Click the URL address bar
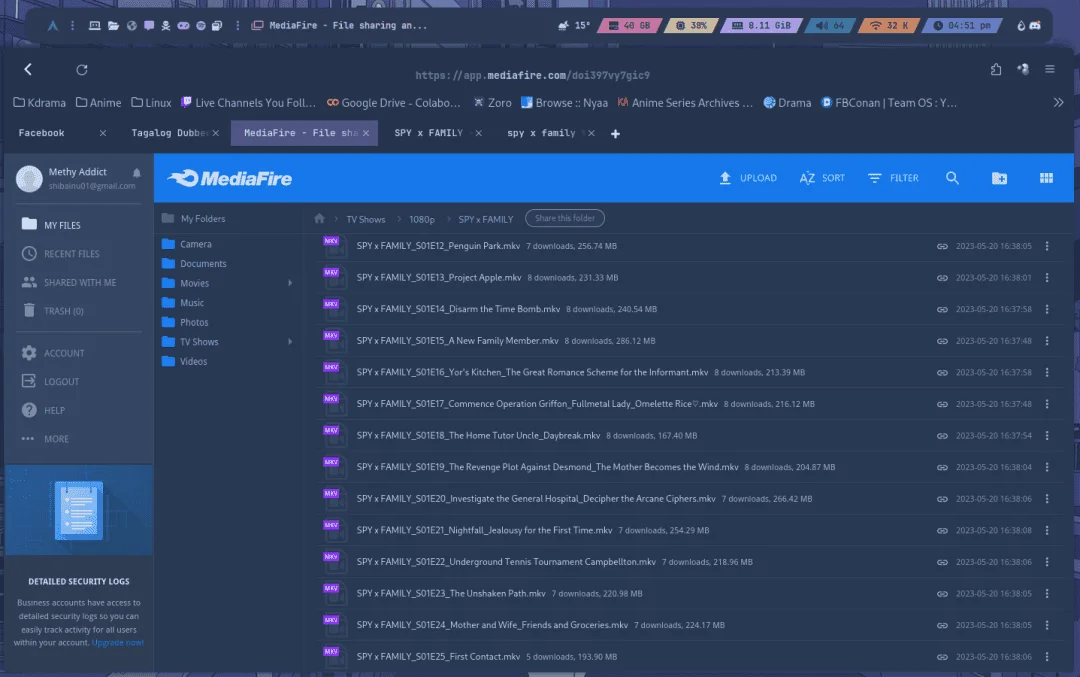Viewport: 1080px width, 677px height. coord(532,75)
